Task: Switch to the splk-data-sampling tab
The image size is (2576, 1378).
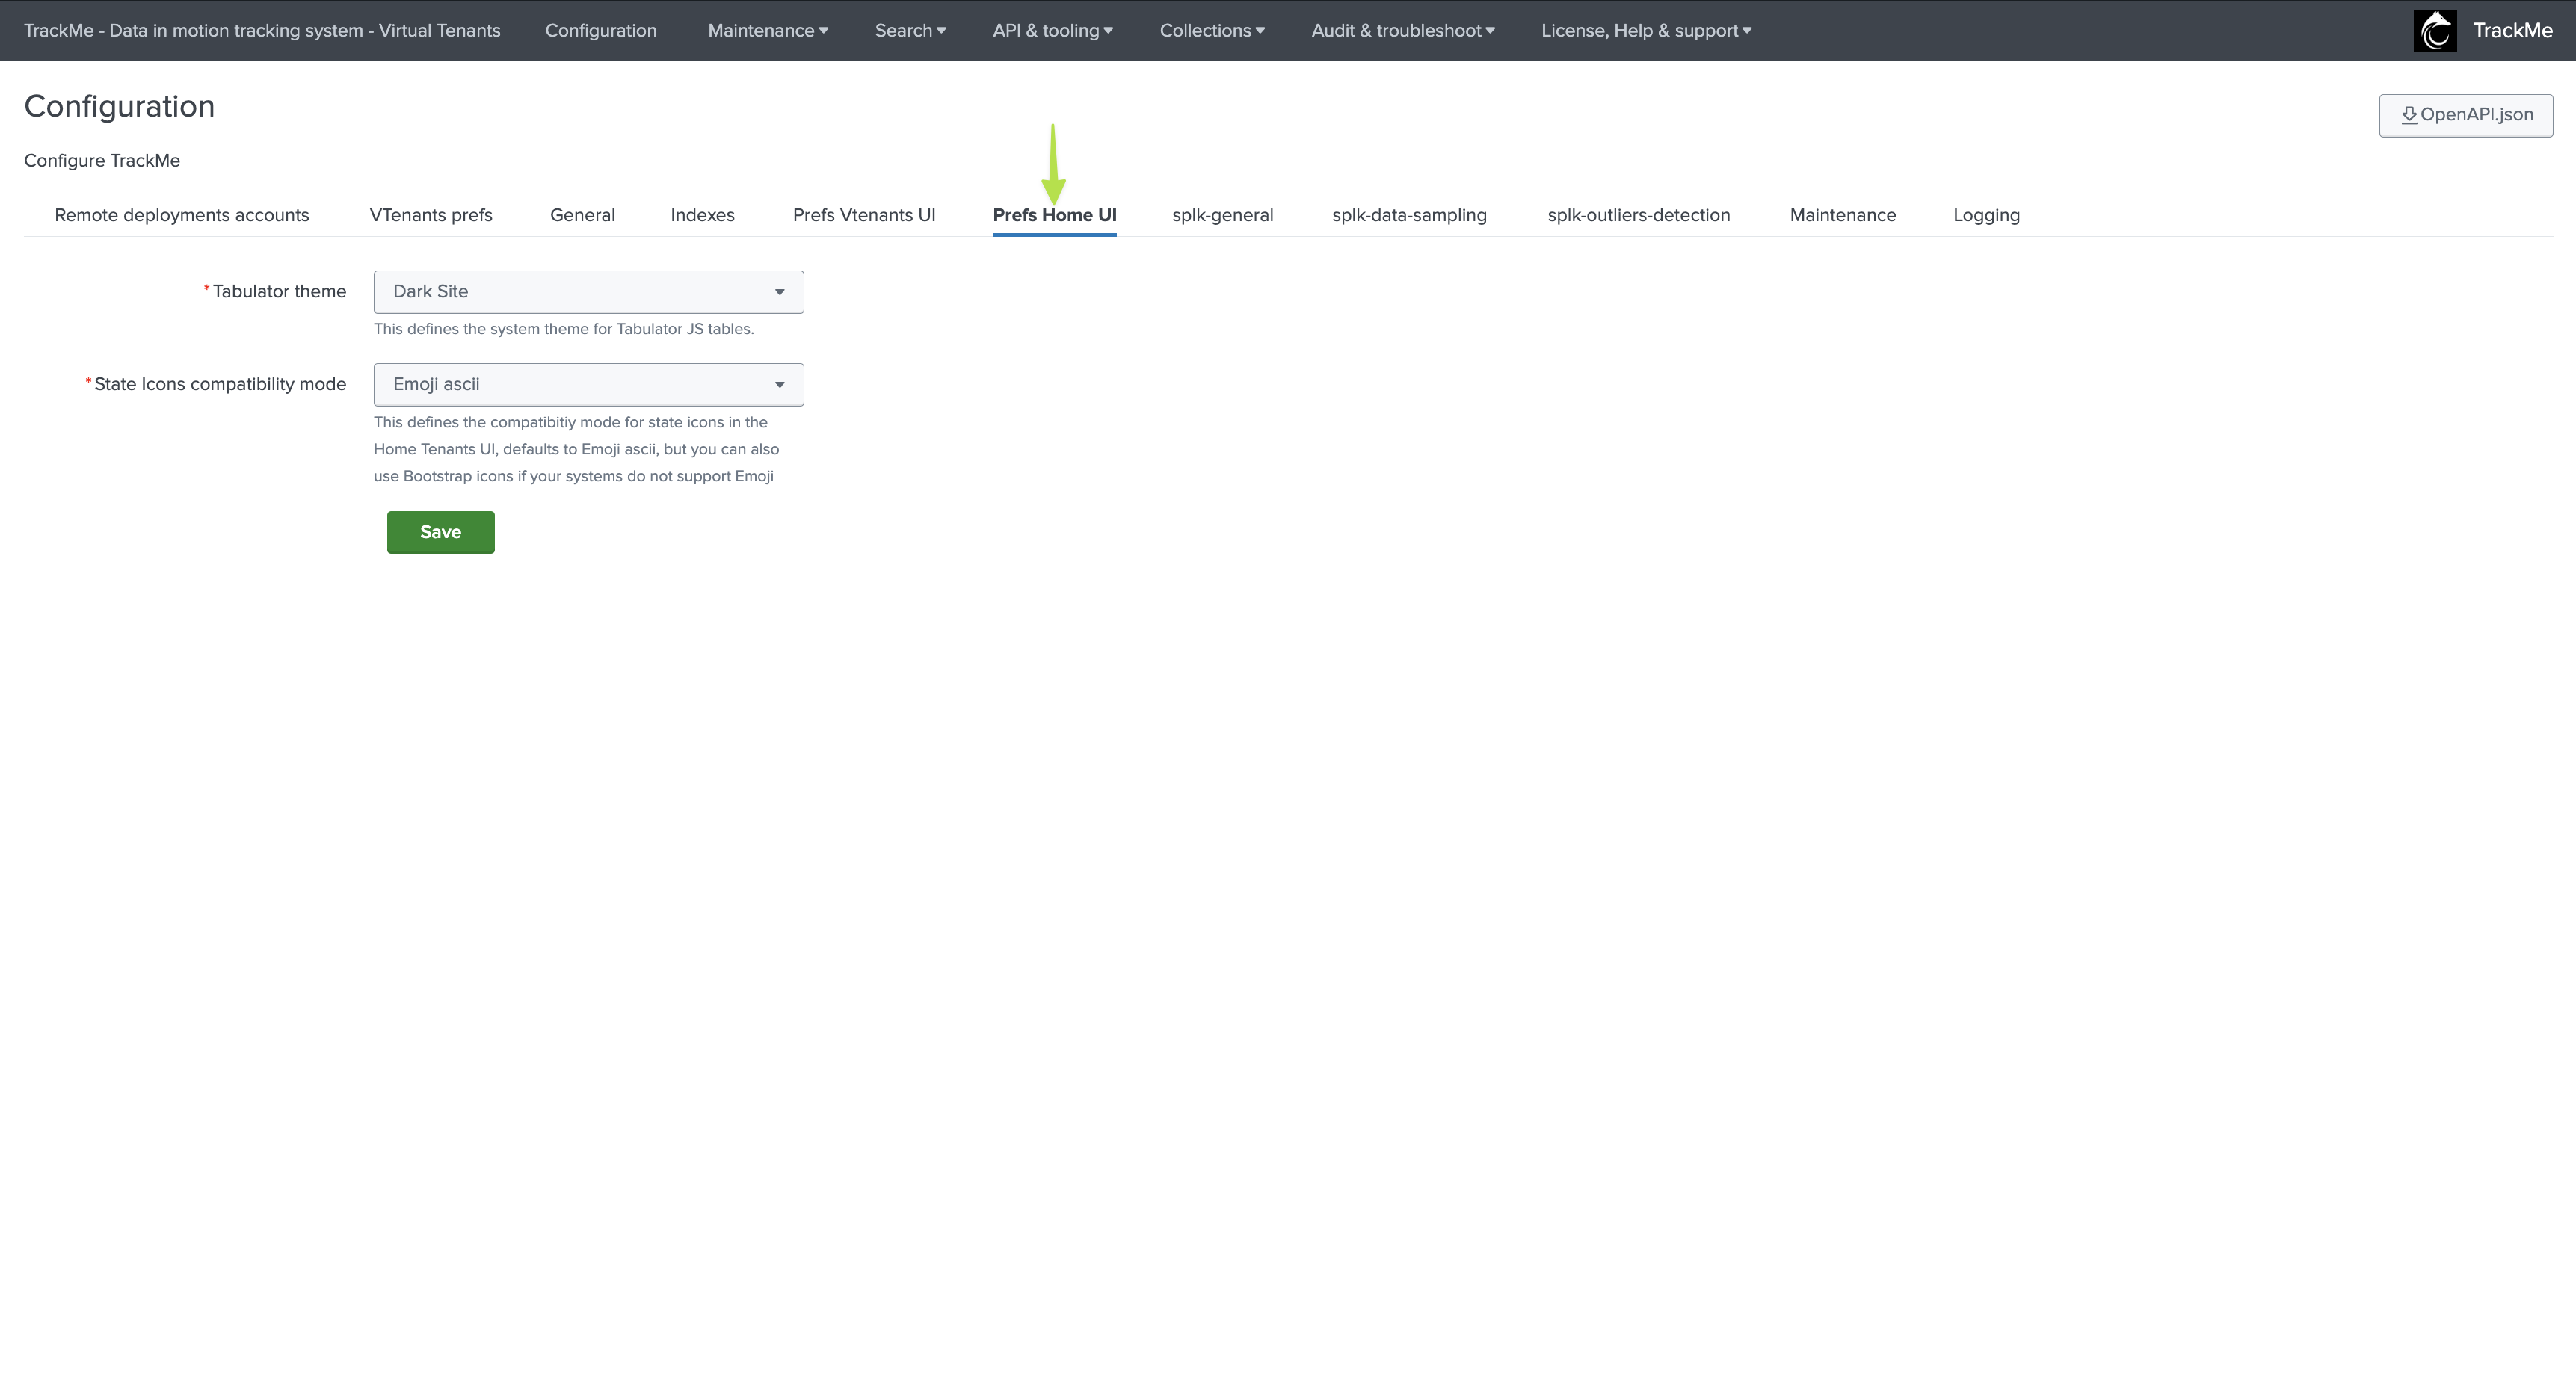Action: pyautogui.click(x=1409, y=215)
